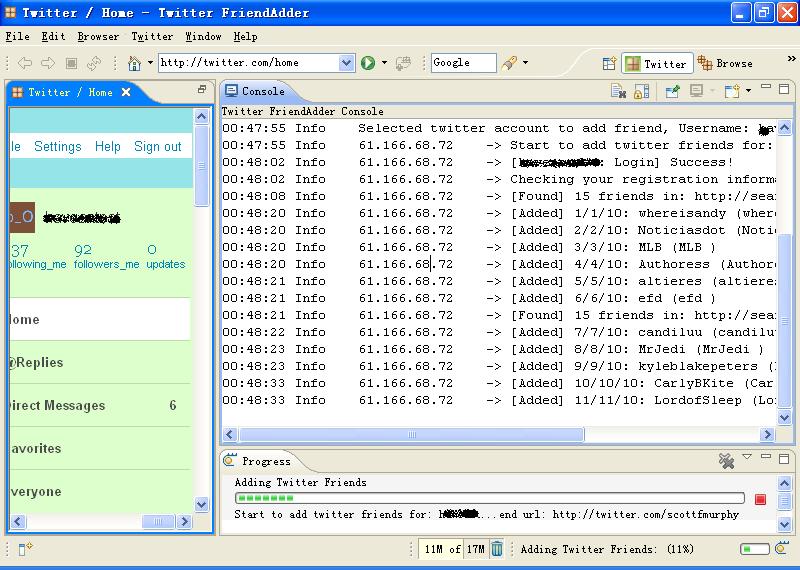Screen dimensions: 800x570
Task: Stop the Adding Twitter Friends job
Action: pyautogui.click(x=760, y=499)
